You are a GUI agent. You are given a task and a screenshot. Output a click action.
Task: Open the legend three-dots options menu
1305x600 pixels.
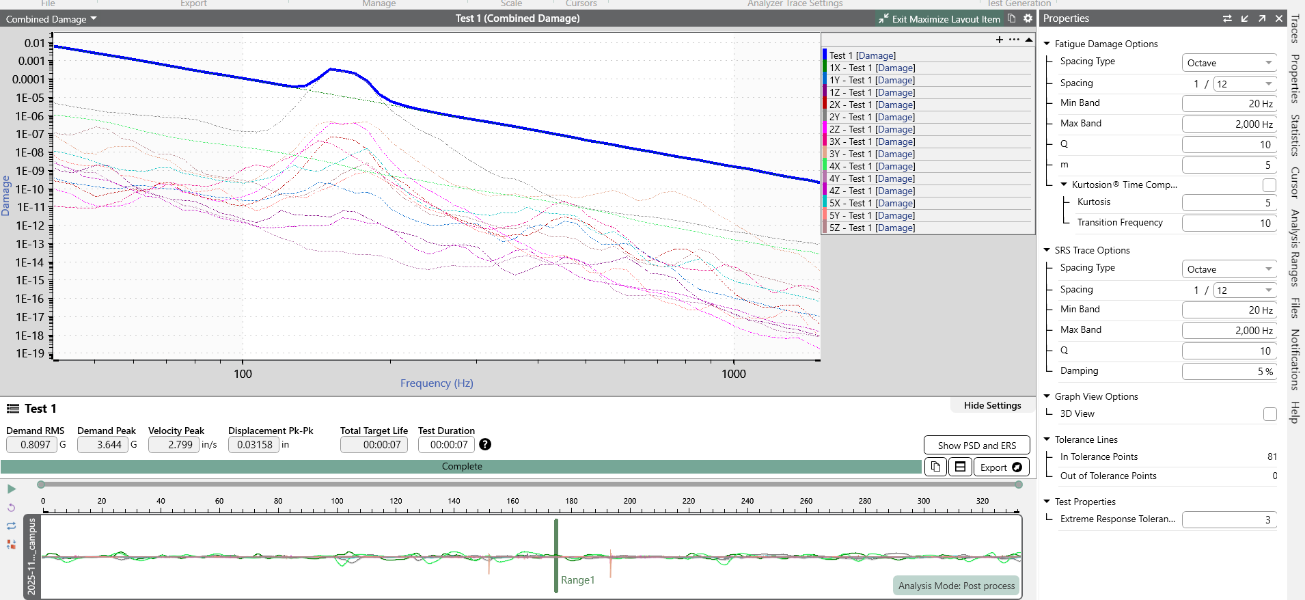pyautogui.click(x=1013, y=40)
